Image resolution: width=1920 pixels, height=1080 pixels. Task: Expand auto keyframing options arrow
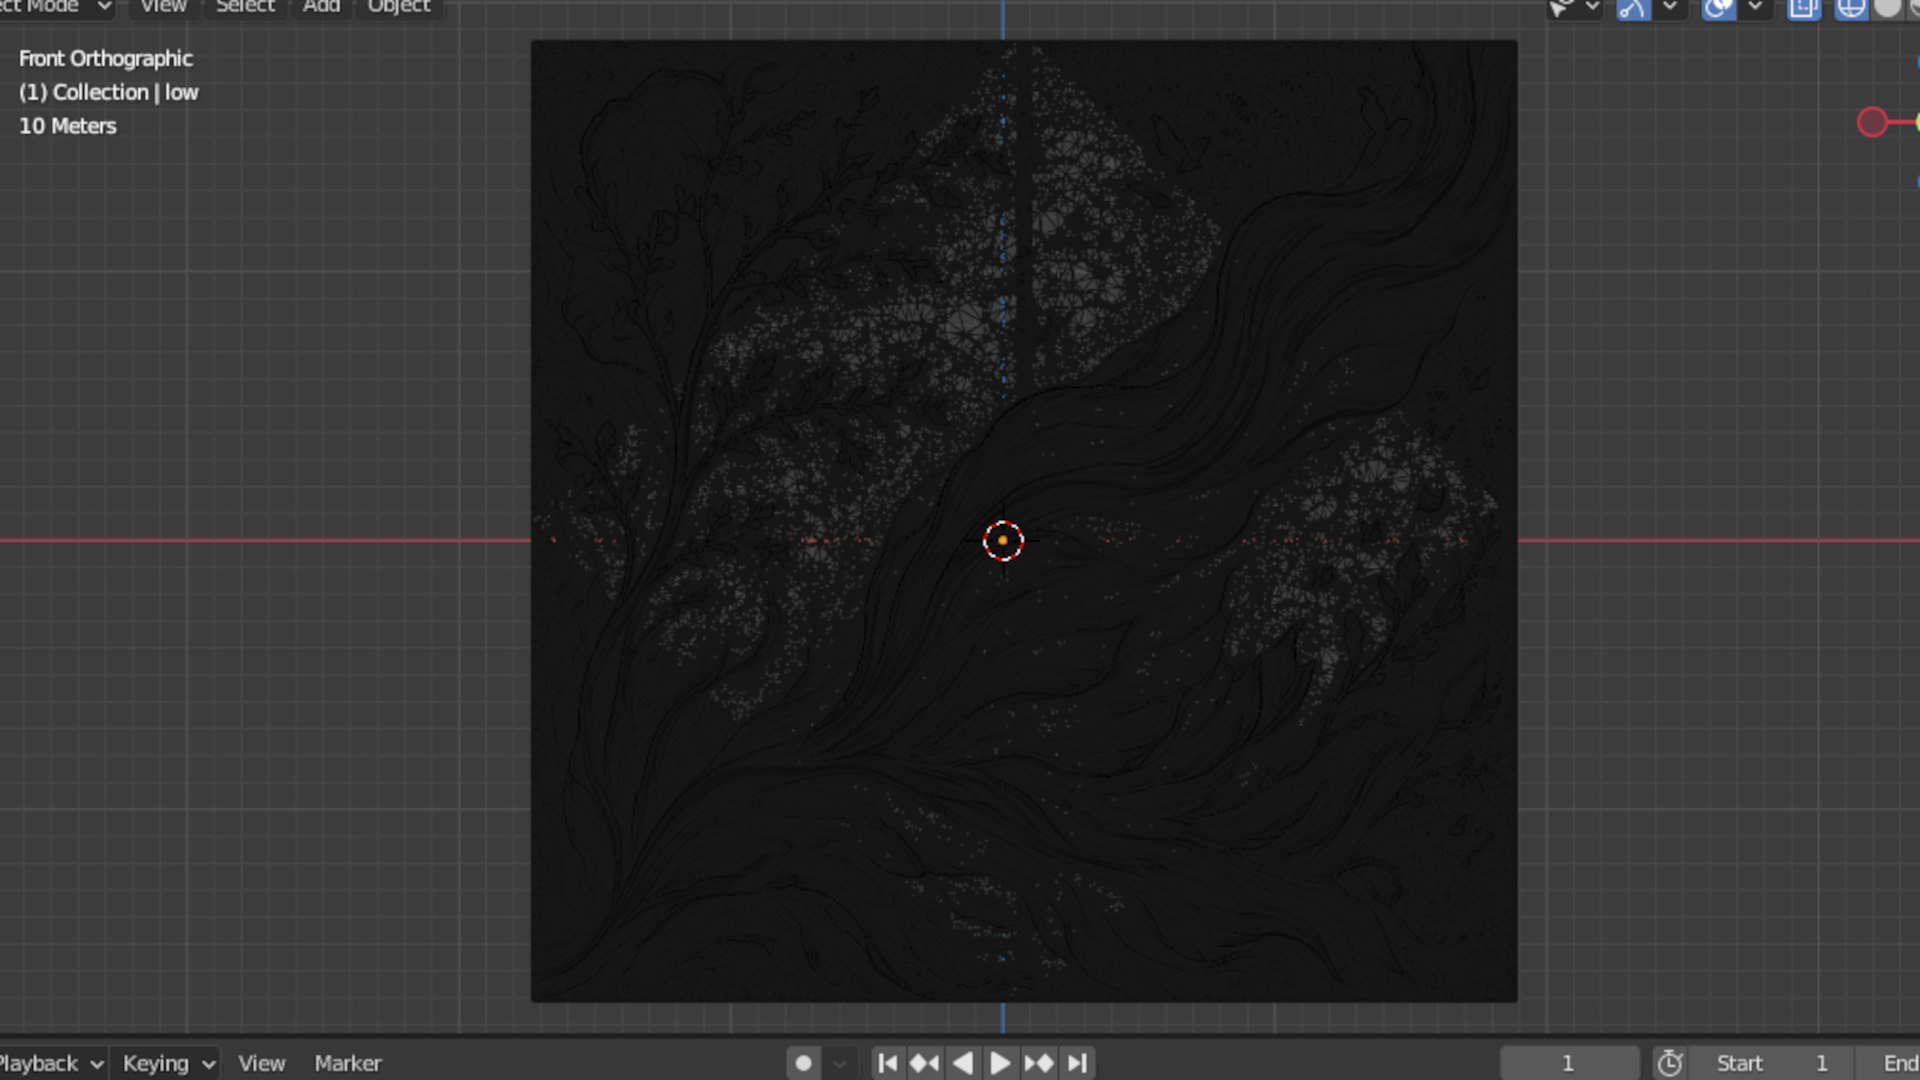pyautogui.click(x=840, y=1063)
